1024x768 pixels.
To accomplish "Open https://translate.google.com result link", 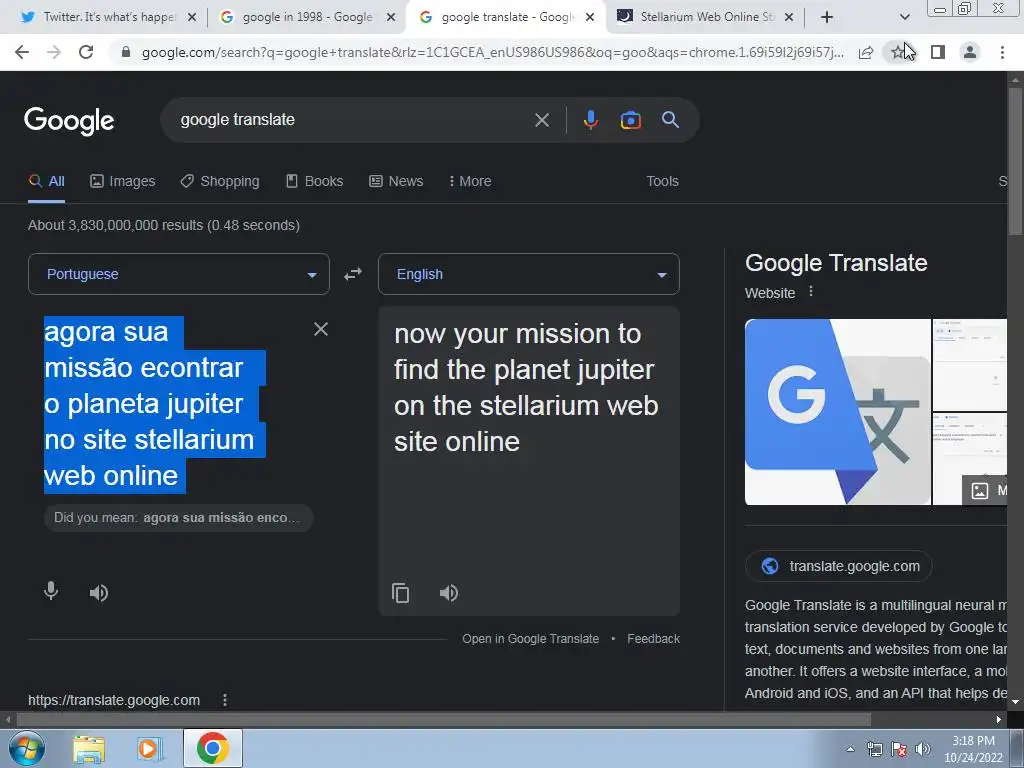I will 114,700.
